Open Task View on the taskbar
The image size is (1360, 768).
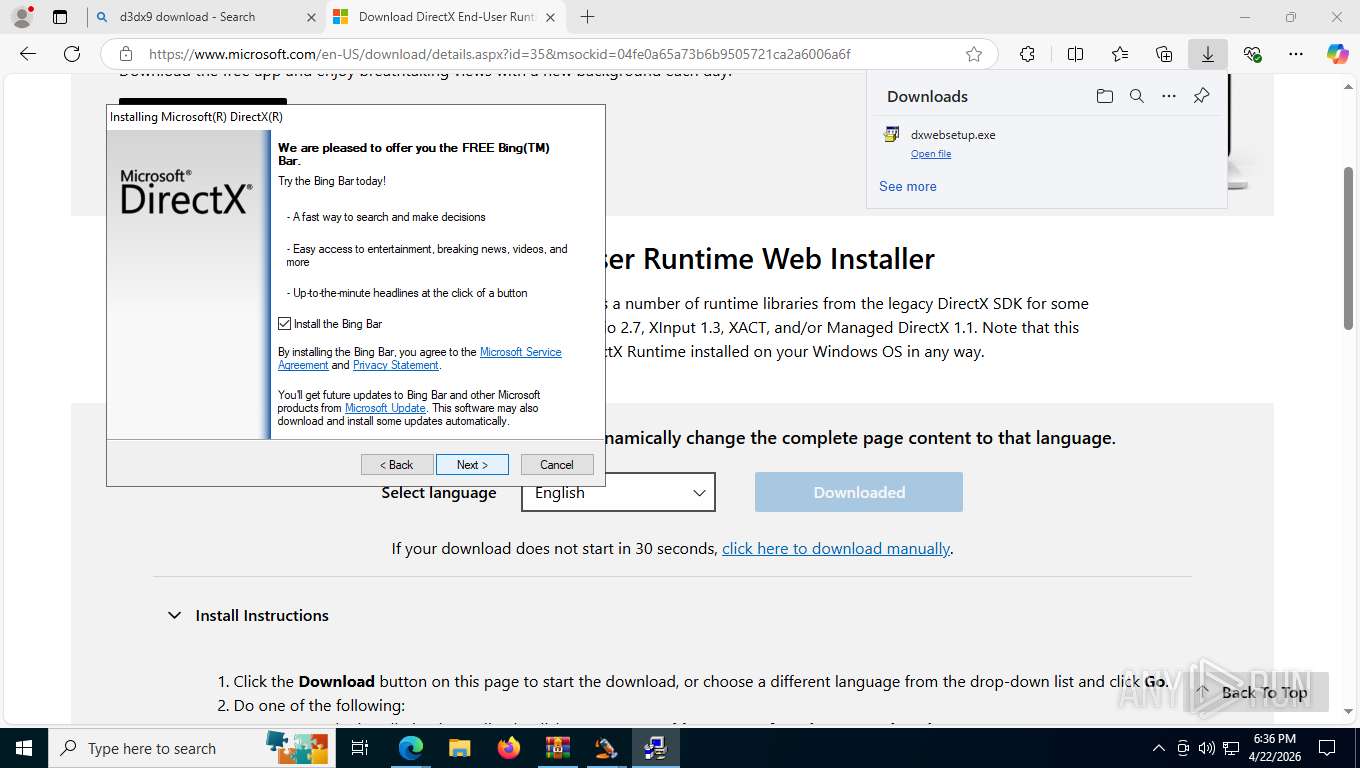[x=360, y=748]
